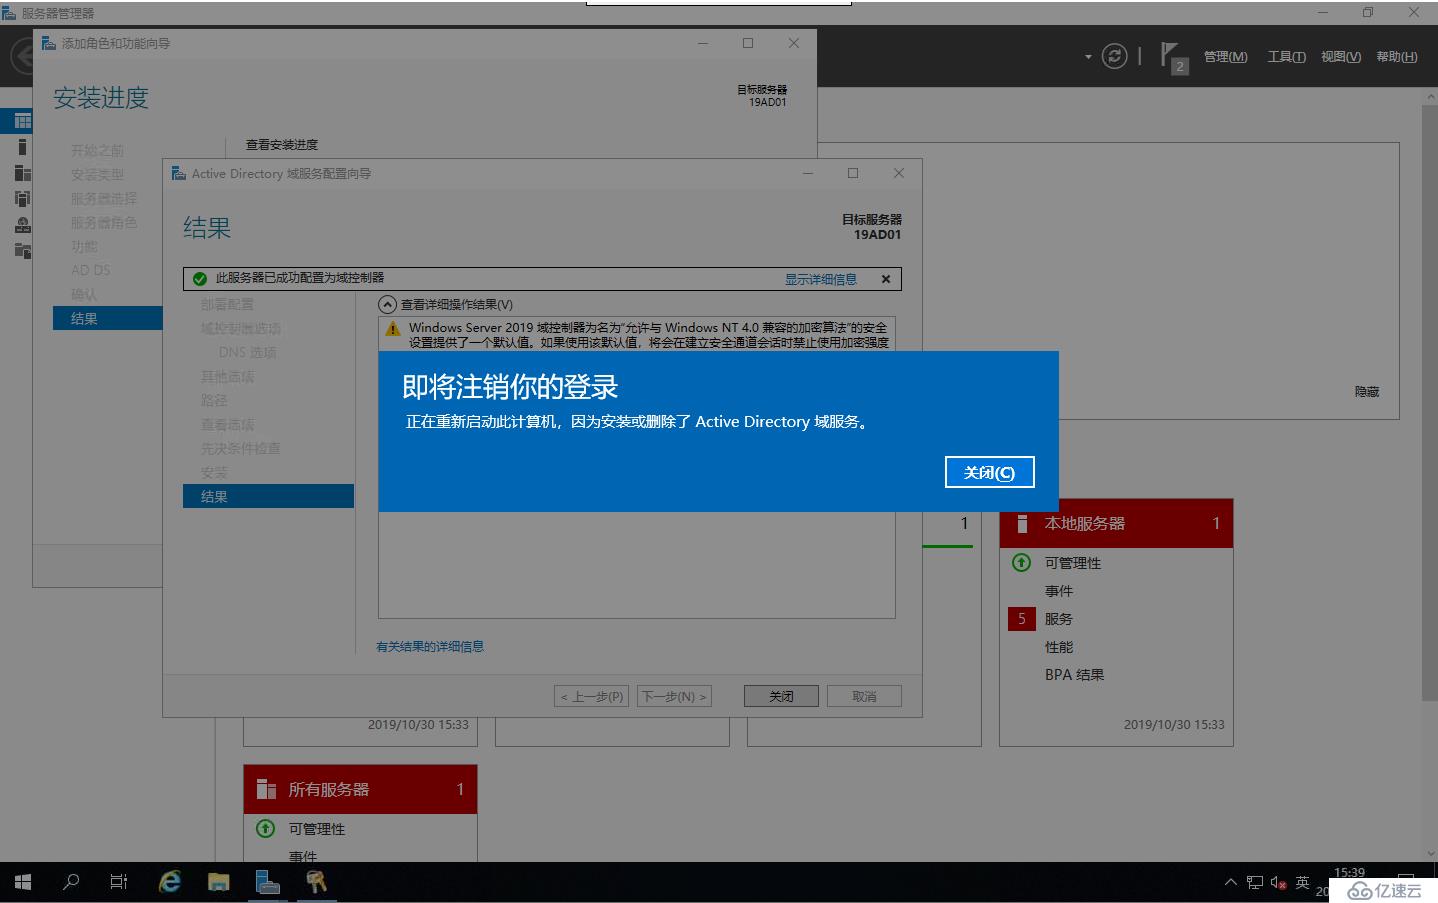
Task: Click 下一步(N) button in the AD wizard
Action: [x=674, y=696]
